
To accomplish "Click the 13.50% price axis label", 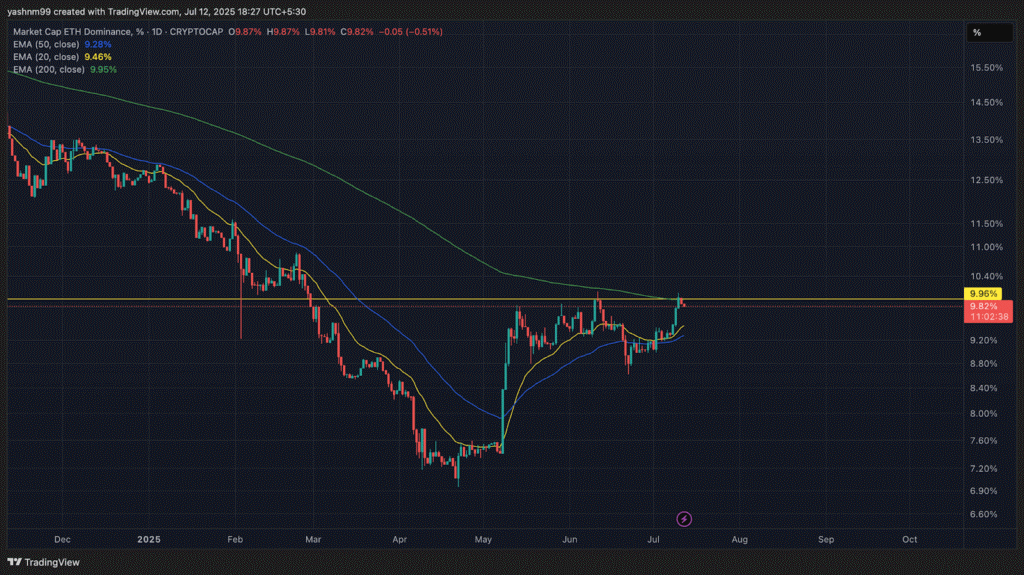I will tap(986, 140).
